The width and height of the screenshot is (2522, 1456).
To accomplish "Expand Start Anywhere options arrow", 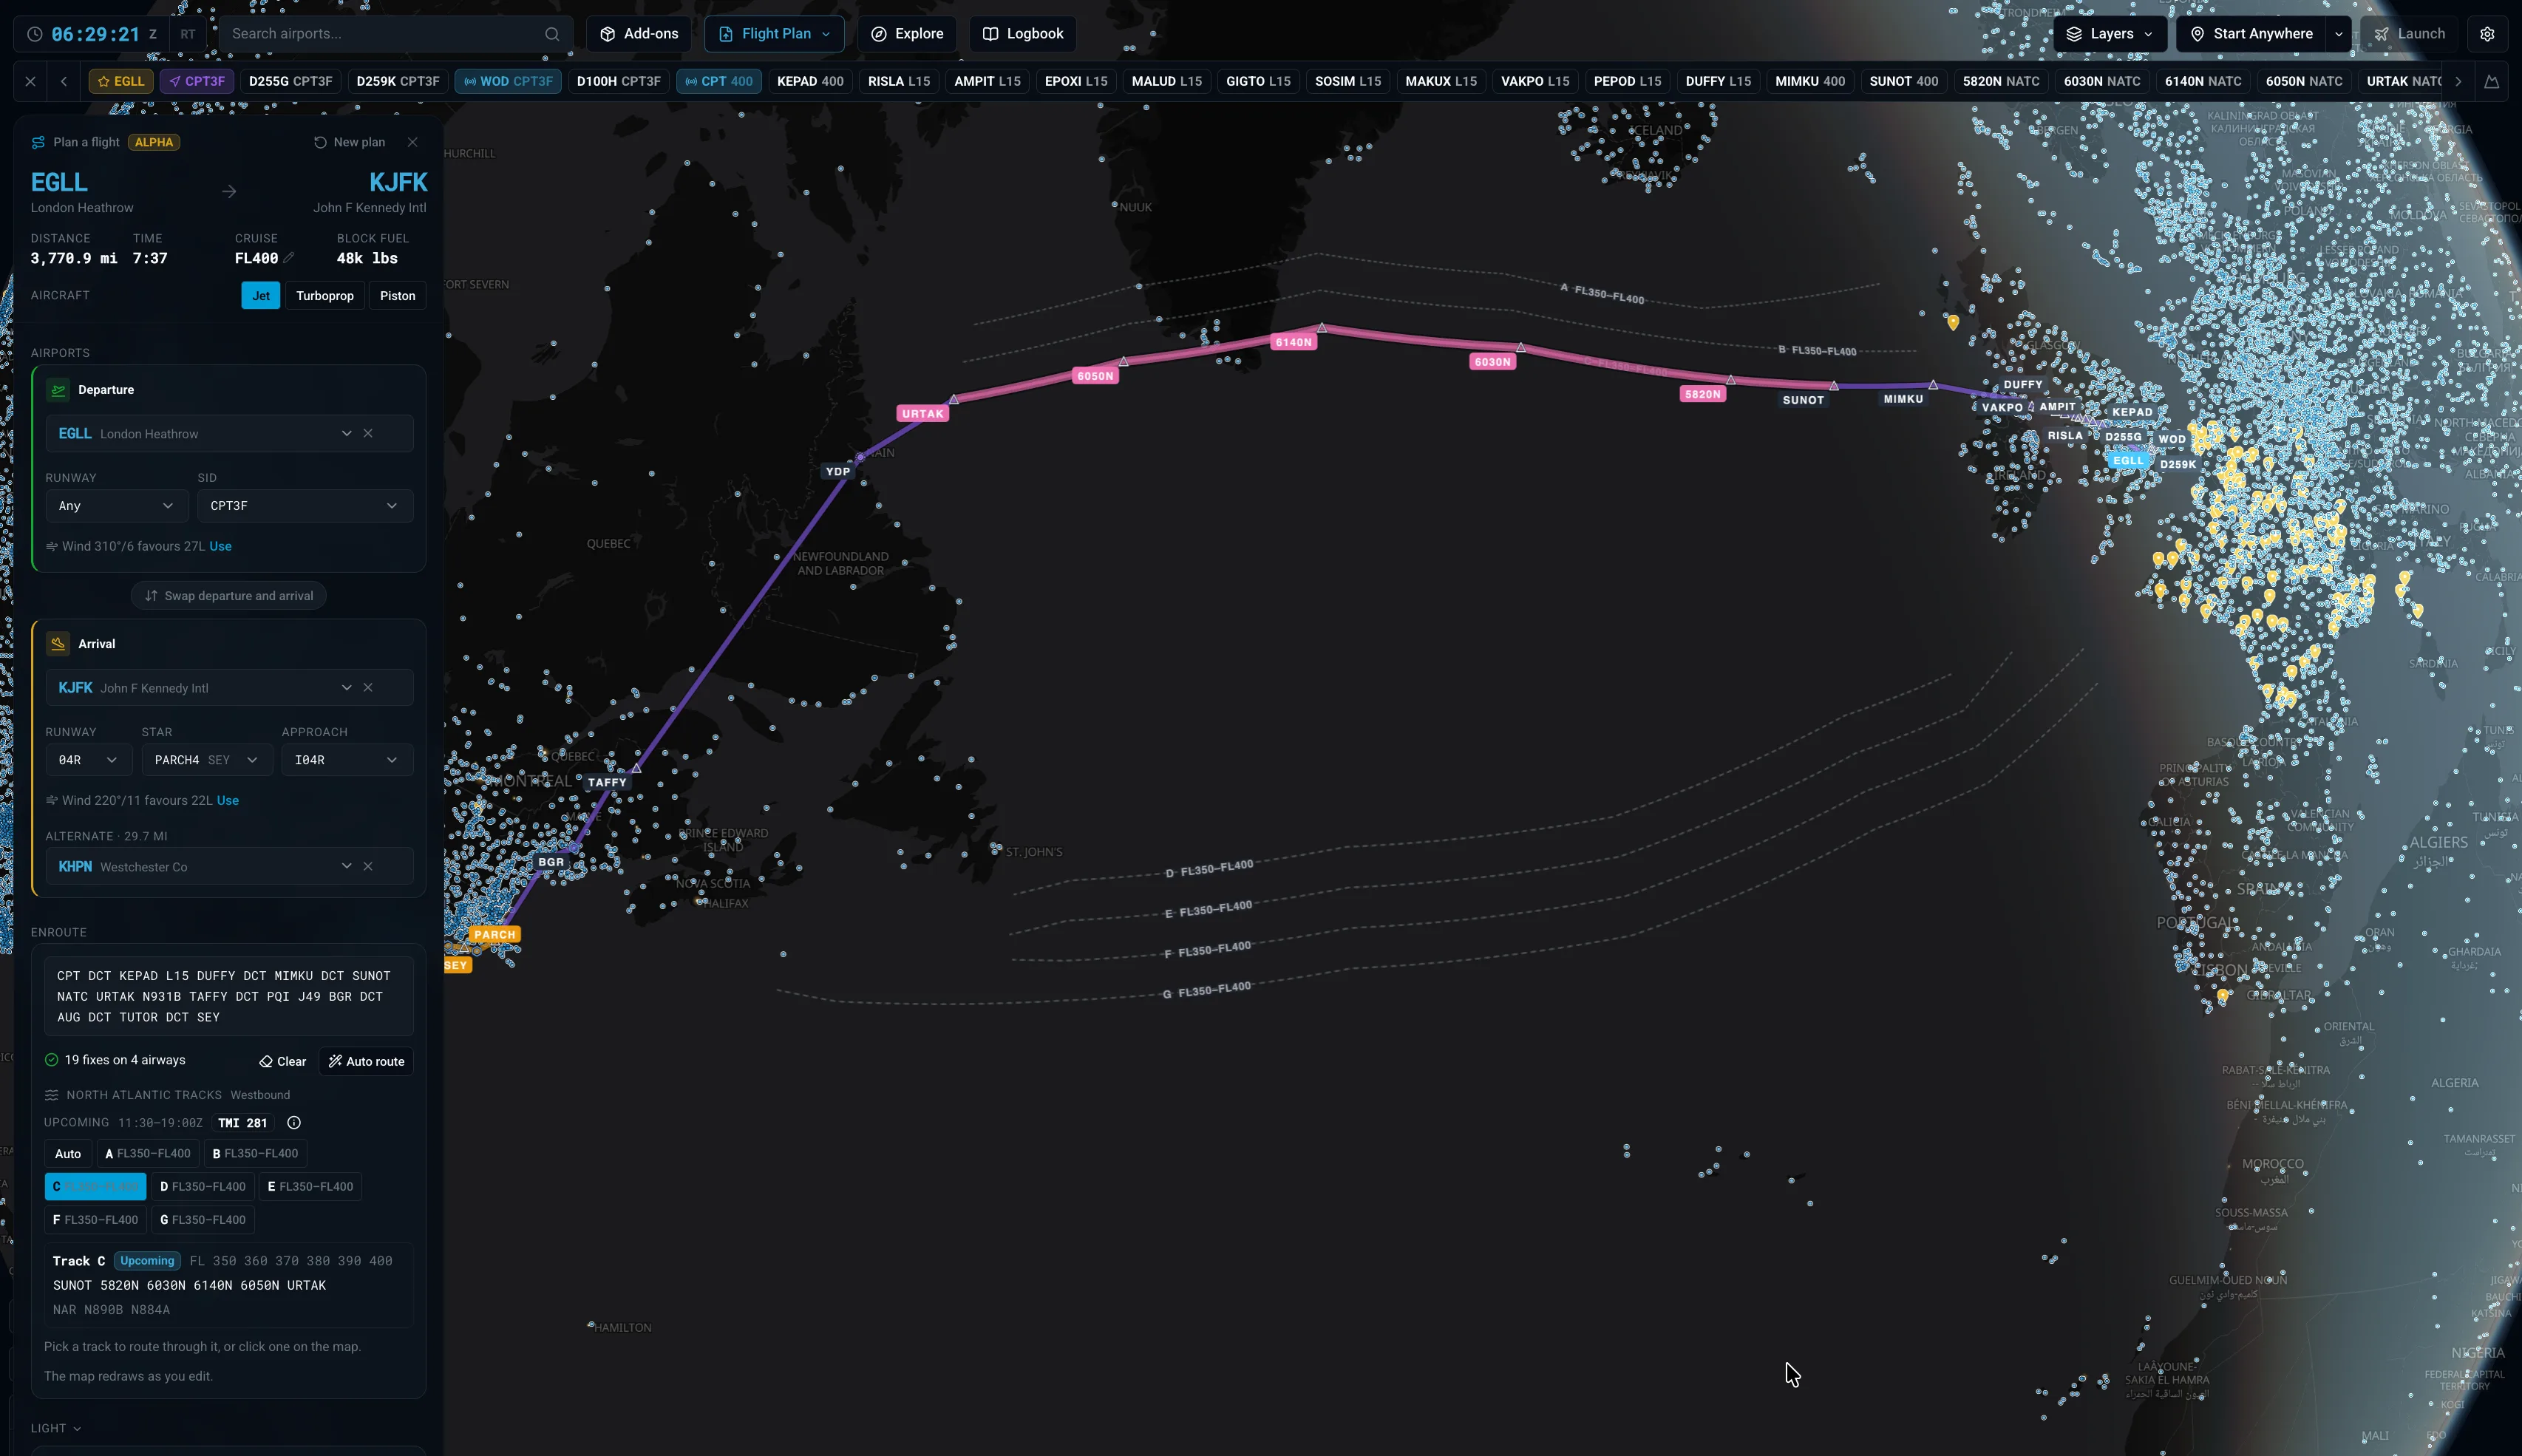I will (x=2338, y=34).
